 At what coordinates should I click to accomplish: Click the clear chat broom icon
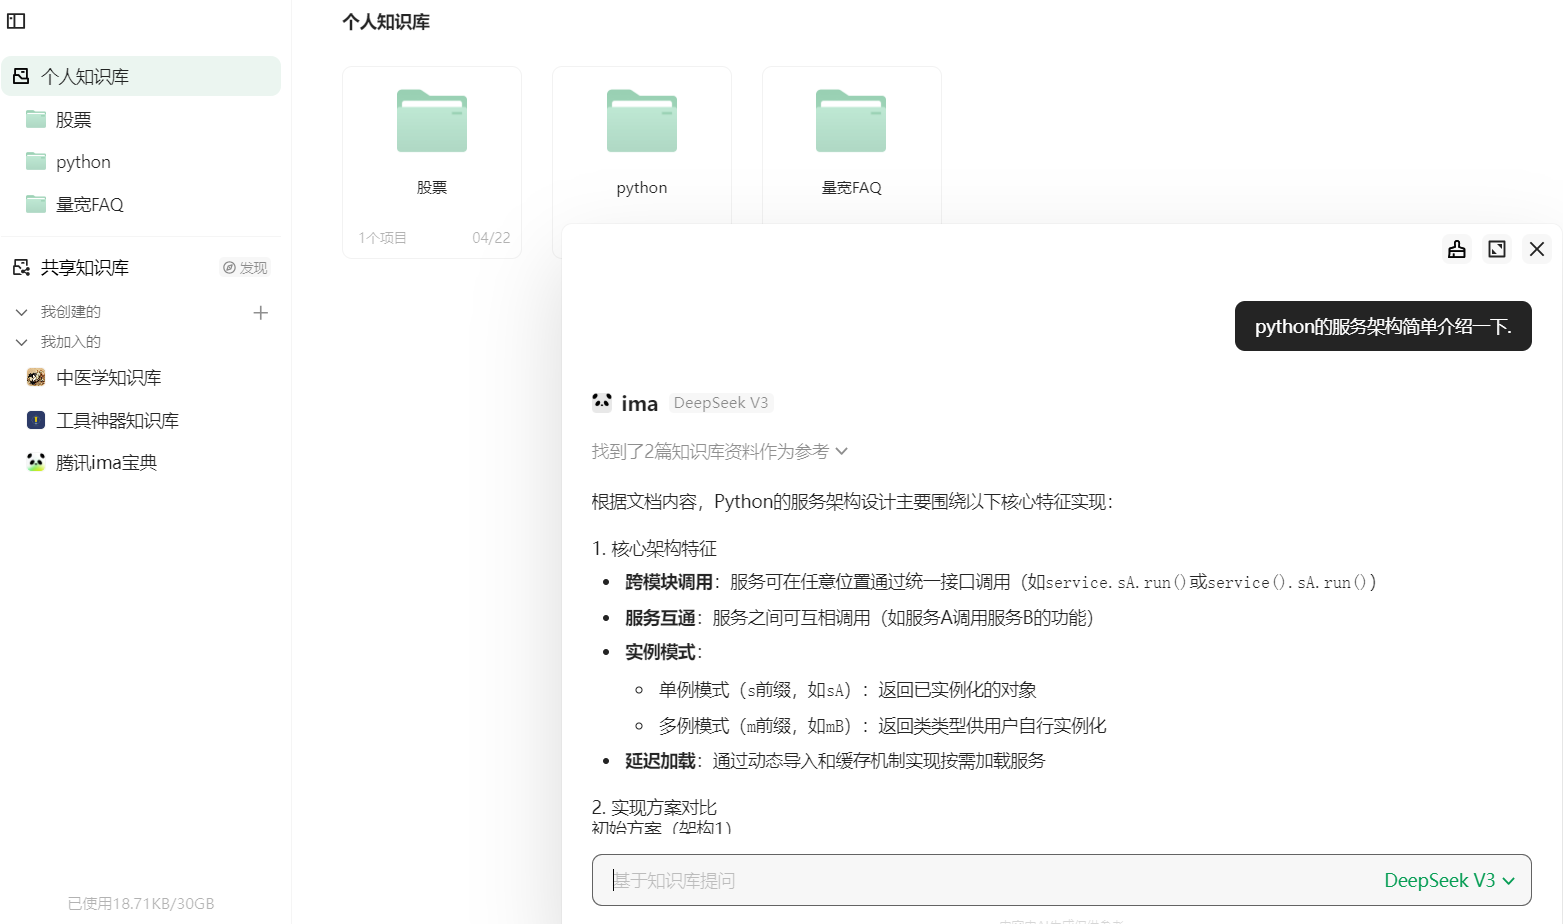pyautogui.click(x=1457, y=249)
